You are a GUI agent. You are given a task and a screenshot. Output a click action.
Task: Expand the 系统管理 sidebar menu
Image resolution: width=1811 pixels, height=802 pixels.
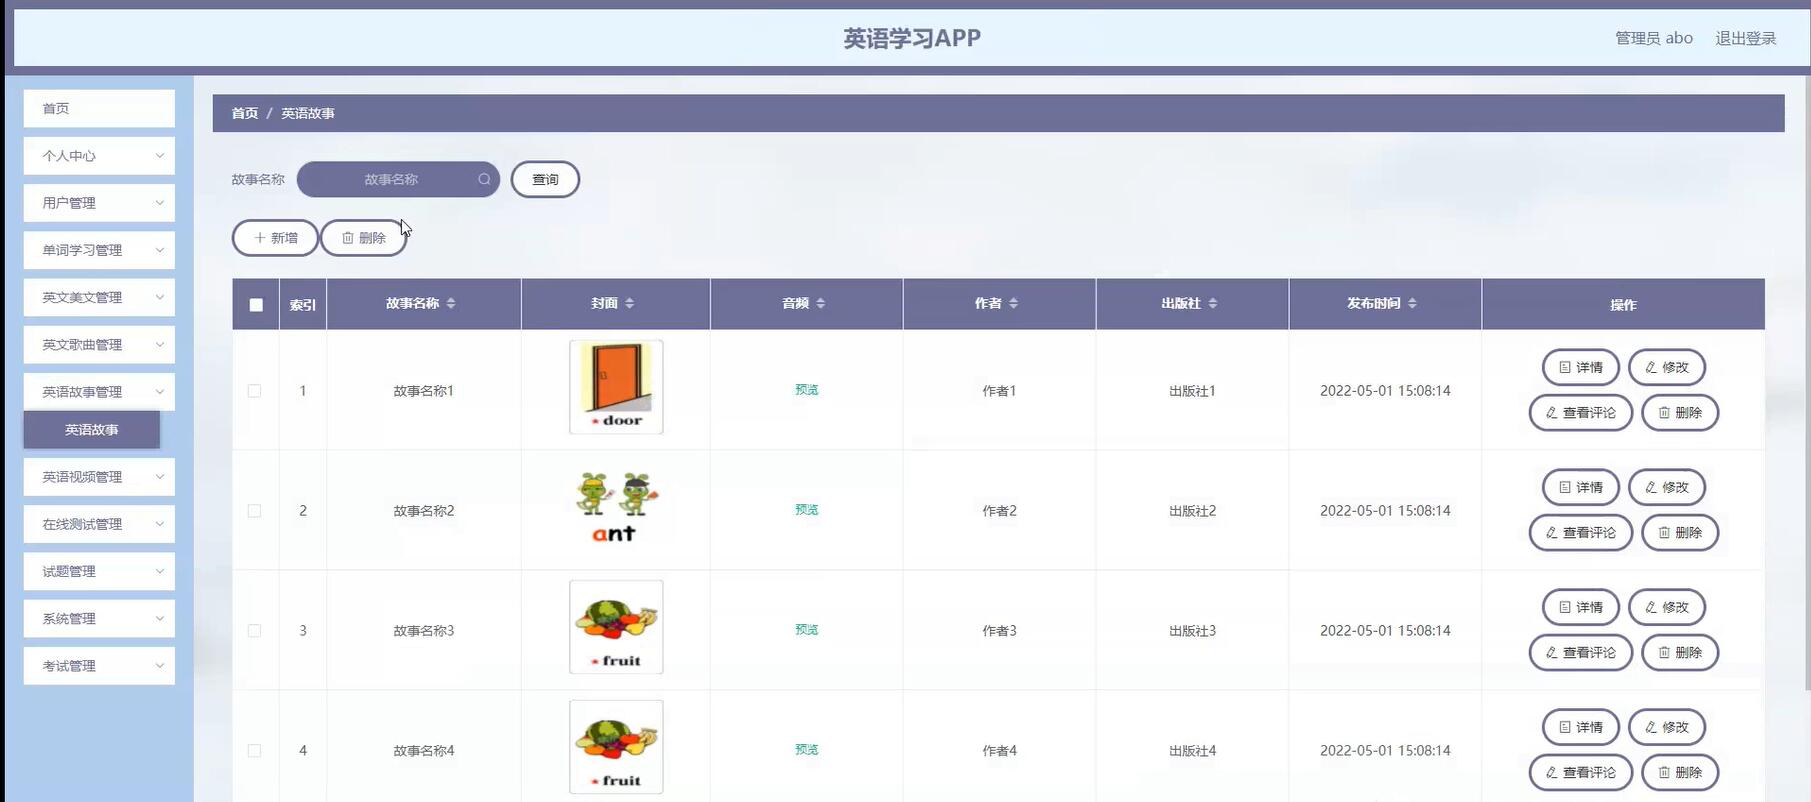(99, 619)
